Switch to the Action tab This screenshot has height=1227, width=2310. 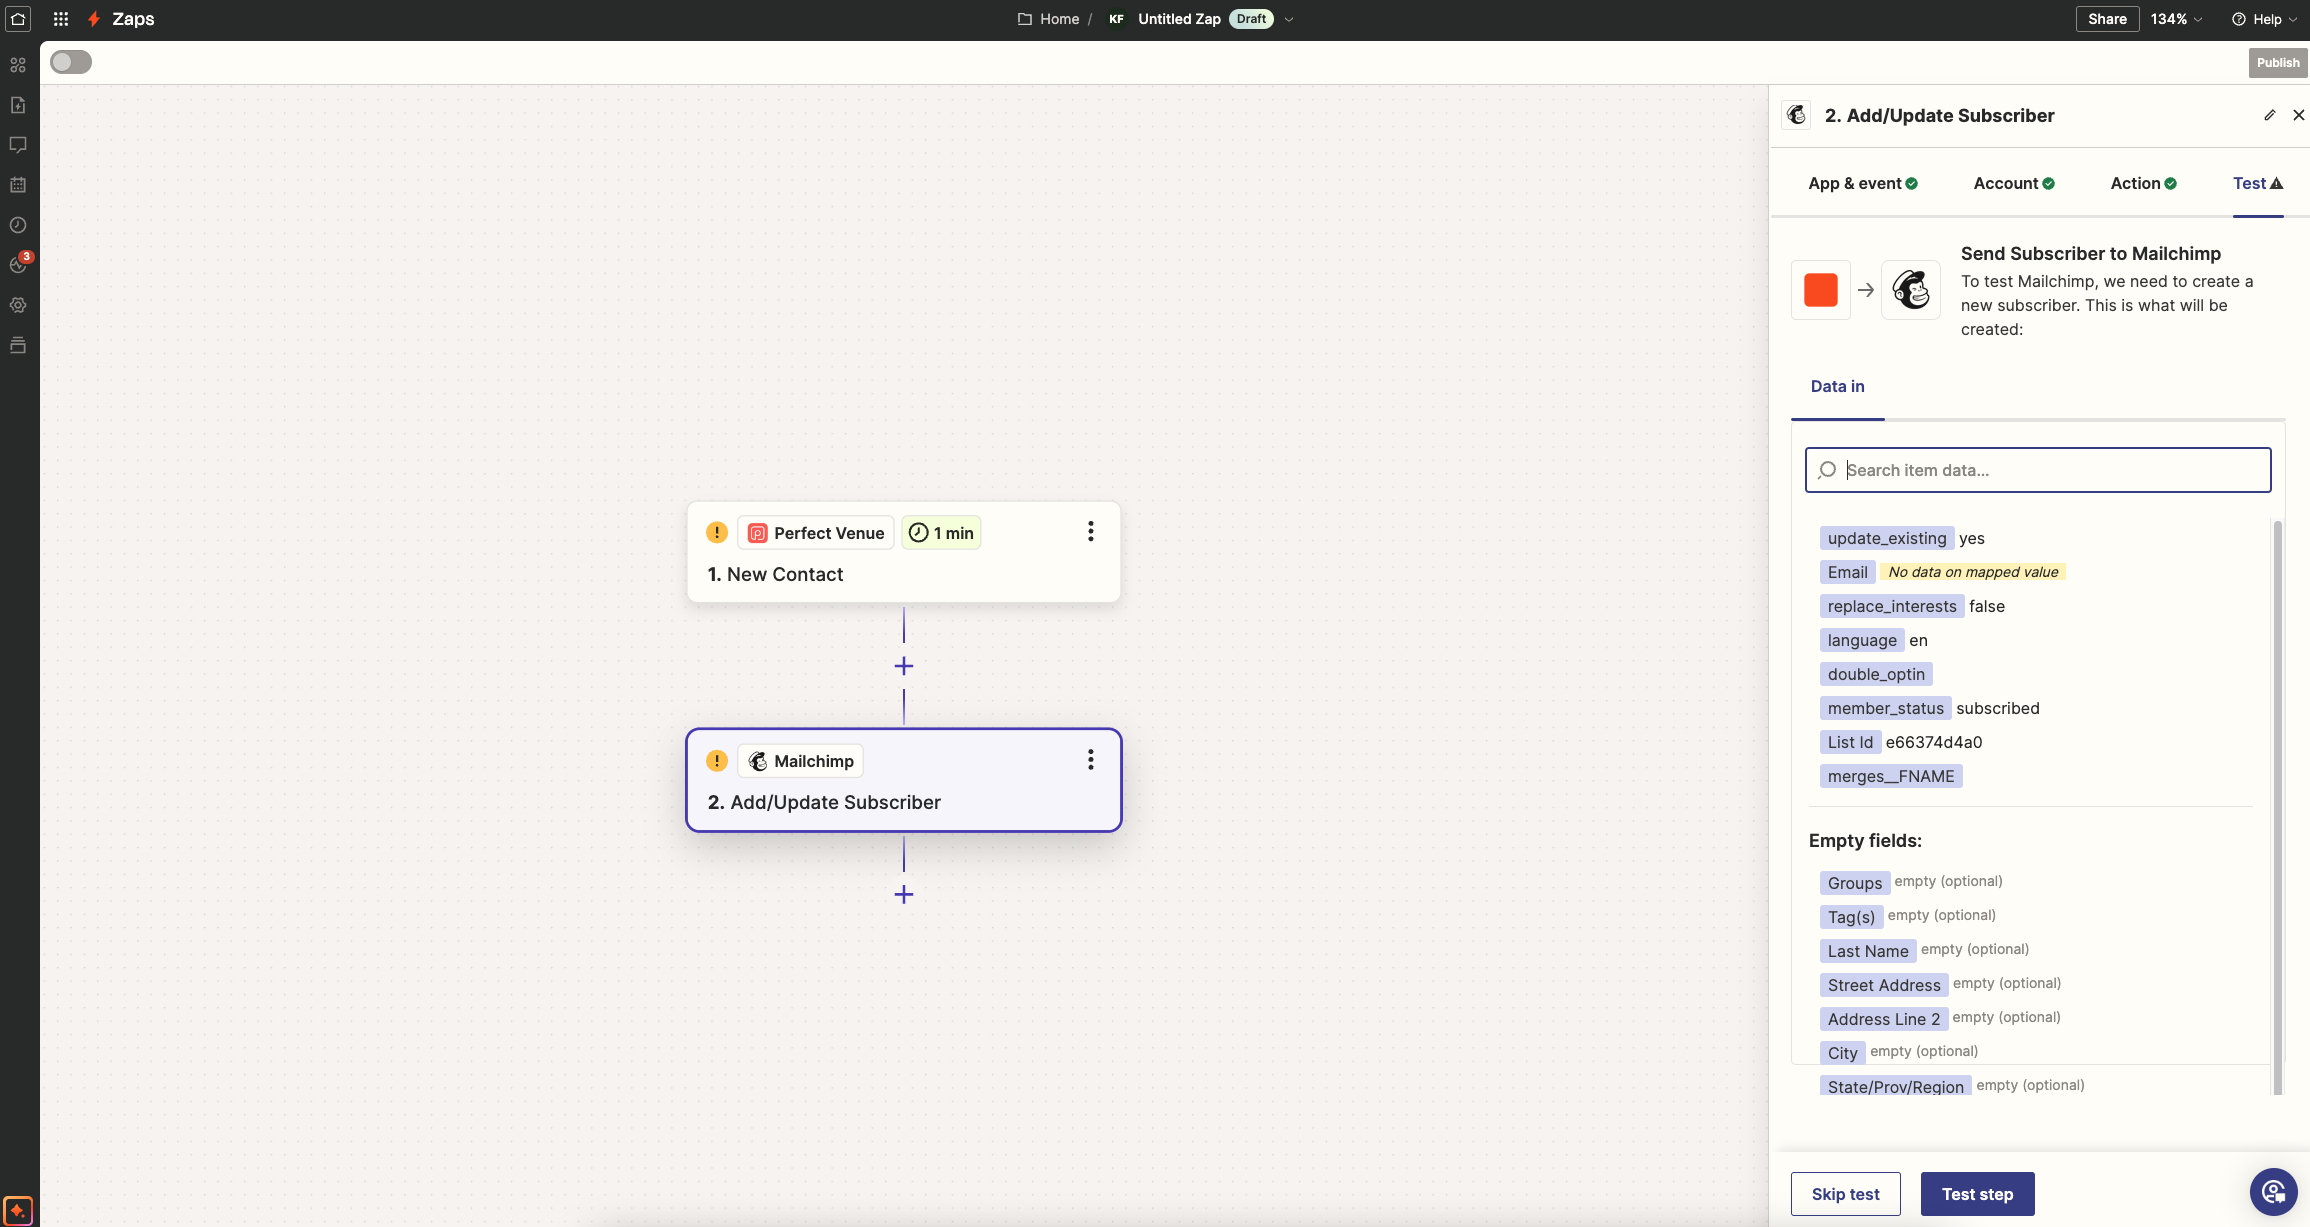tap(2143, 183)
